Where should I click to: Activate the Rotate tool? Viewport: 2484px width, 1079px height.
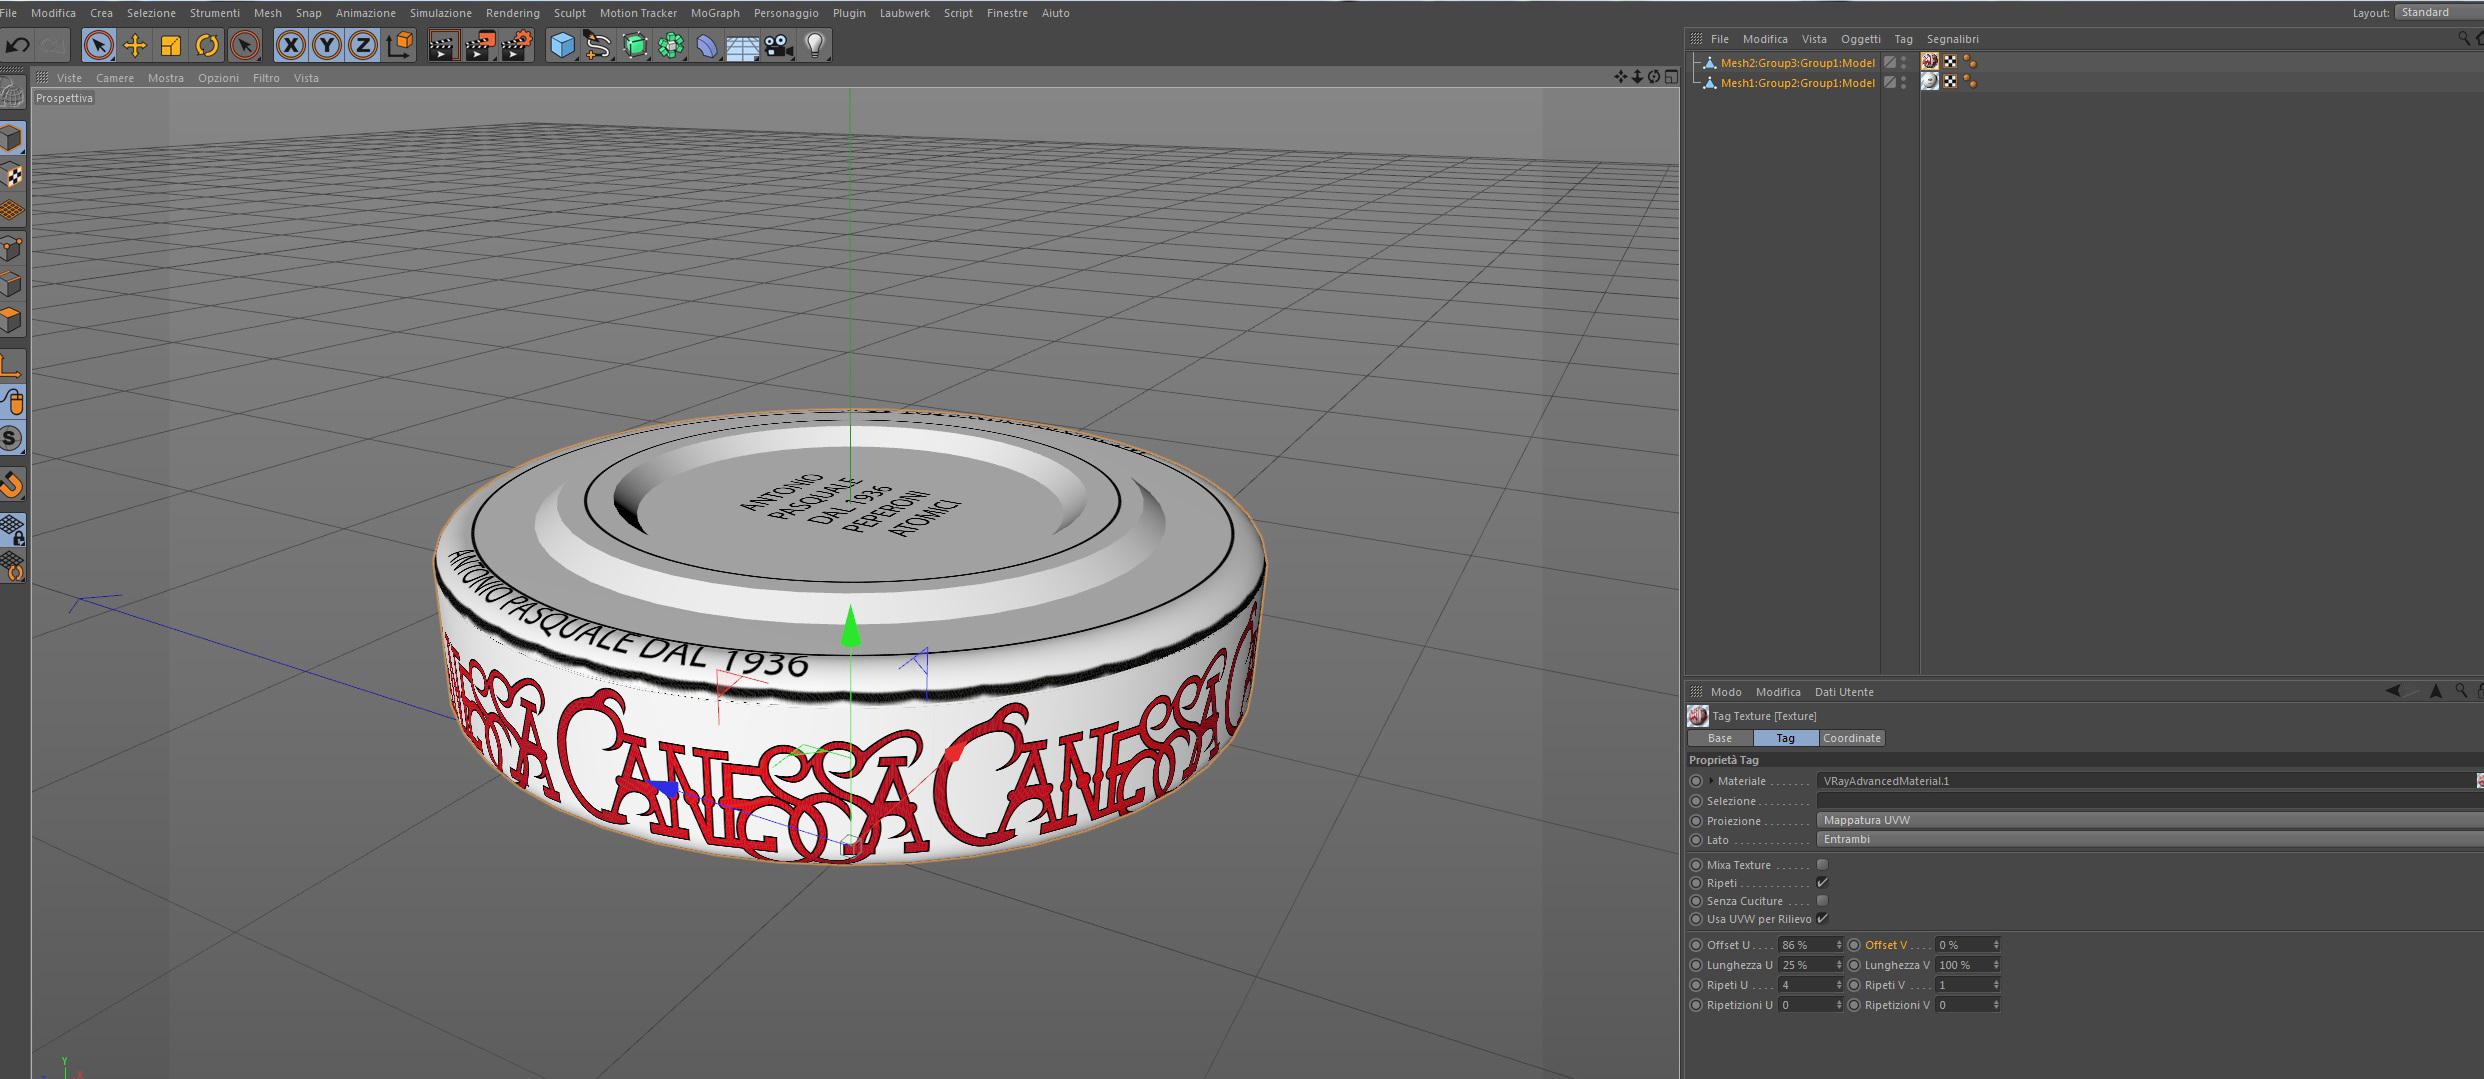(207, 45)
